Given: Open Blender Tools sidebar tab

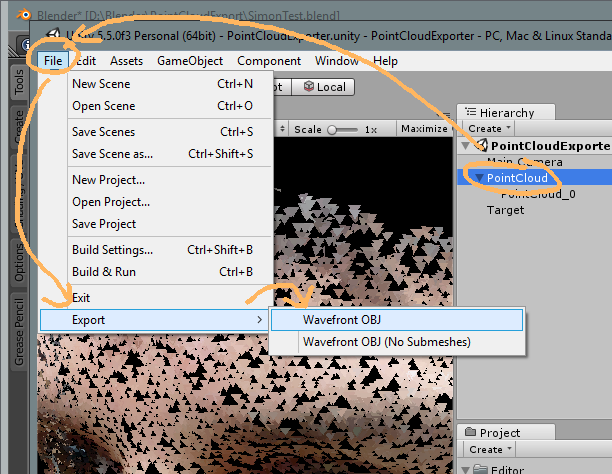Looking at the screenshot, I should (19, 82).
